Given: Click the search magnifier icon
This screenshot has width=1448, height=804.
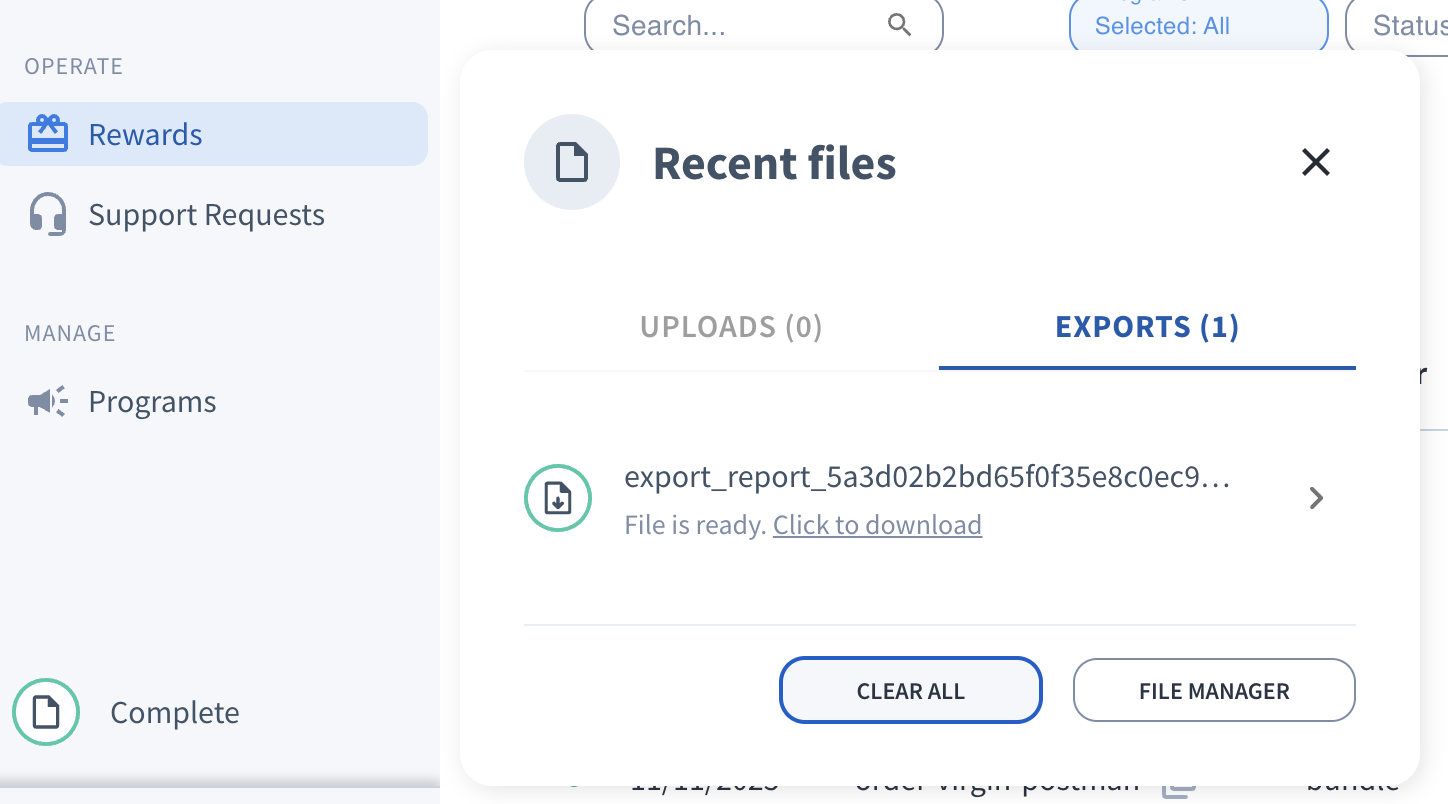Looking at the screenshot, I should coord(900,25).
